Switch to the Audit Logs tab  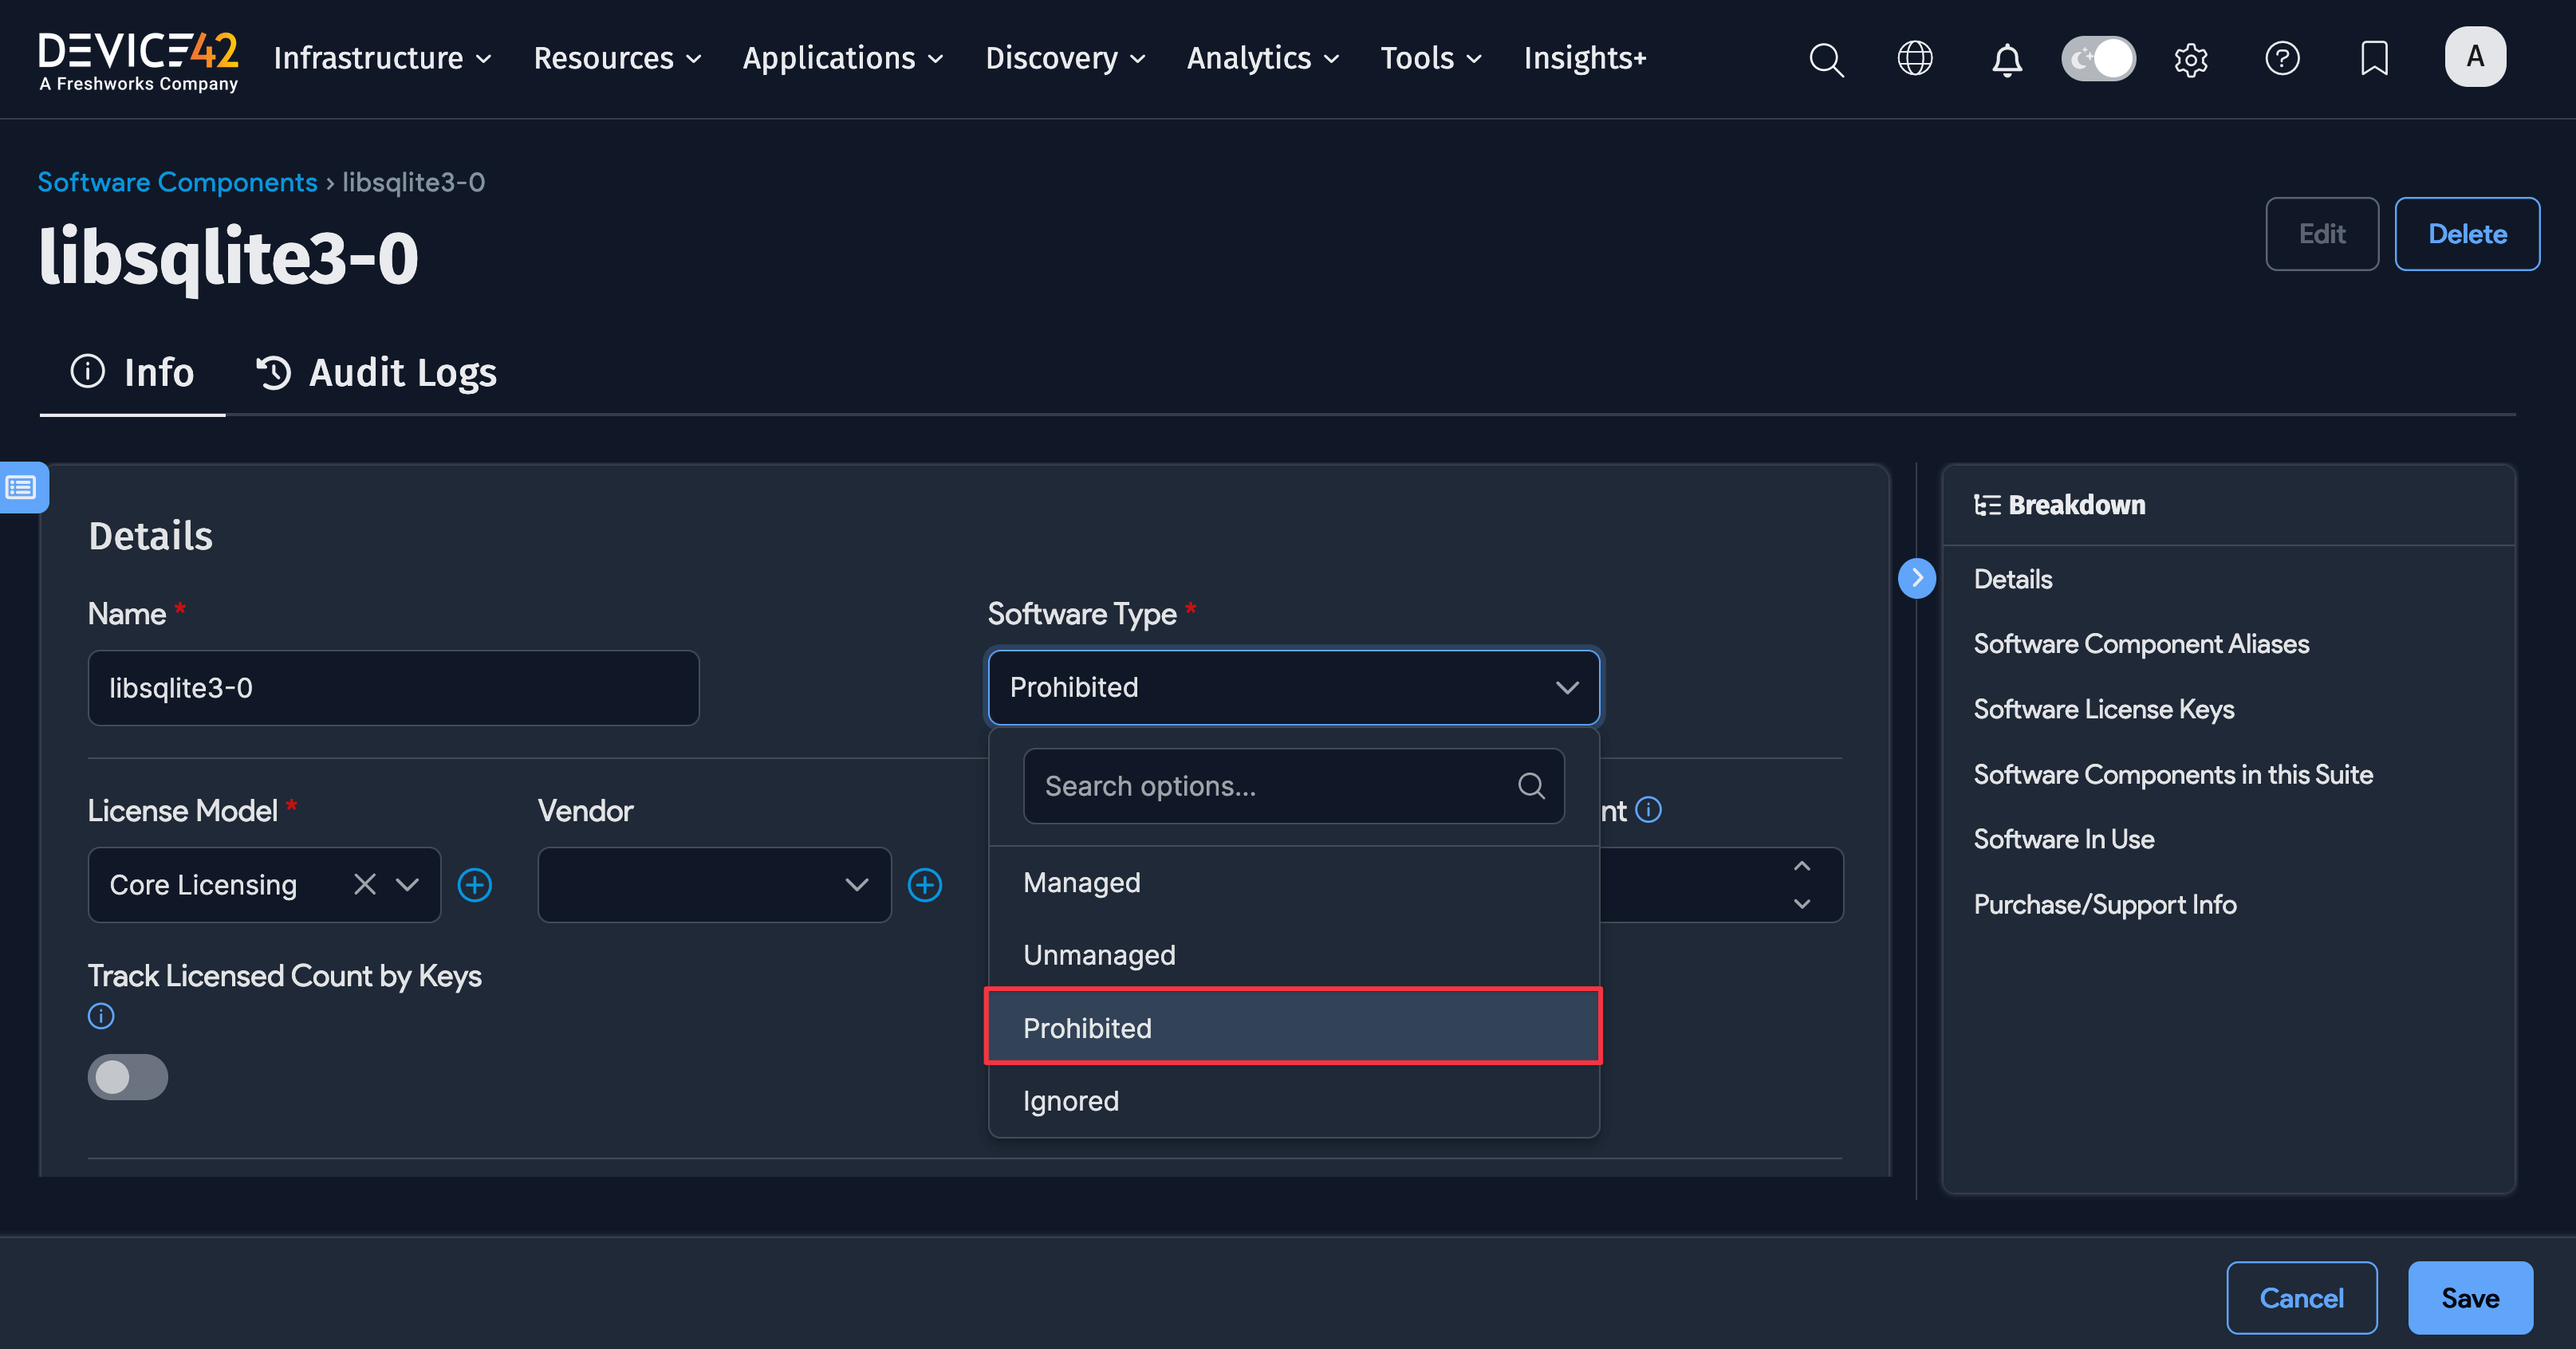click(x=375, y=372)
